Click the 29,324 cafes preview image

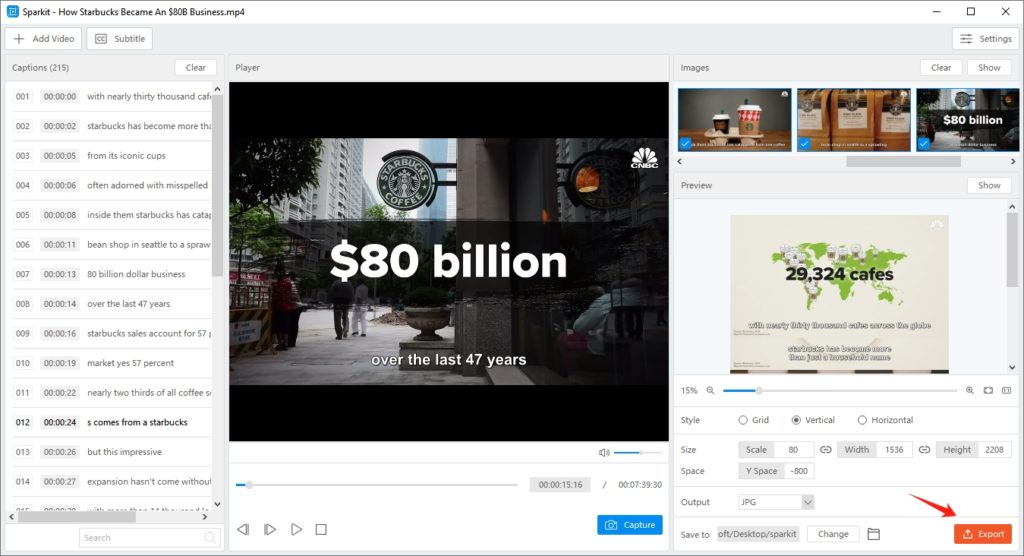pos(839,294)
